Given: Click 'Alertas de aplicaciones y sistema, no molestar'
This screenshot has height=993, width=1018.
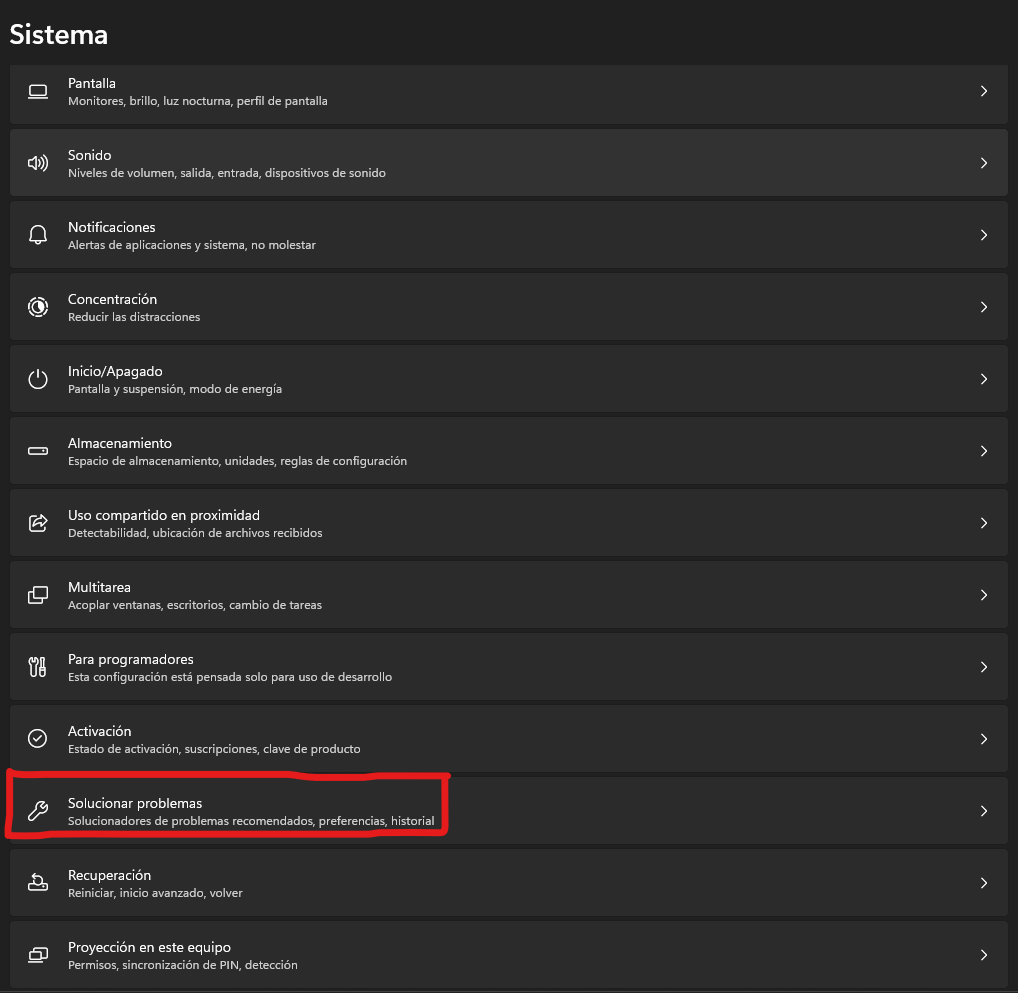Looking at the screenshot, I should pos(192,245).
